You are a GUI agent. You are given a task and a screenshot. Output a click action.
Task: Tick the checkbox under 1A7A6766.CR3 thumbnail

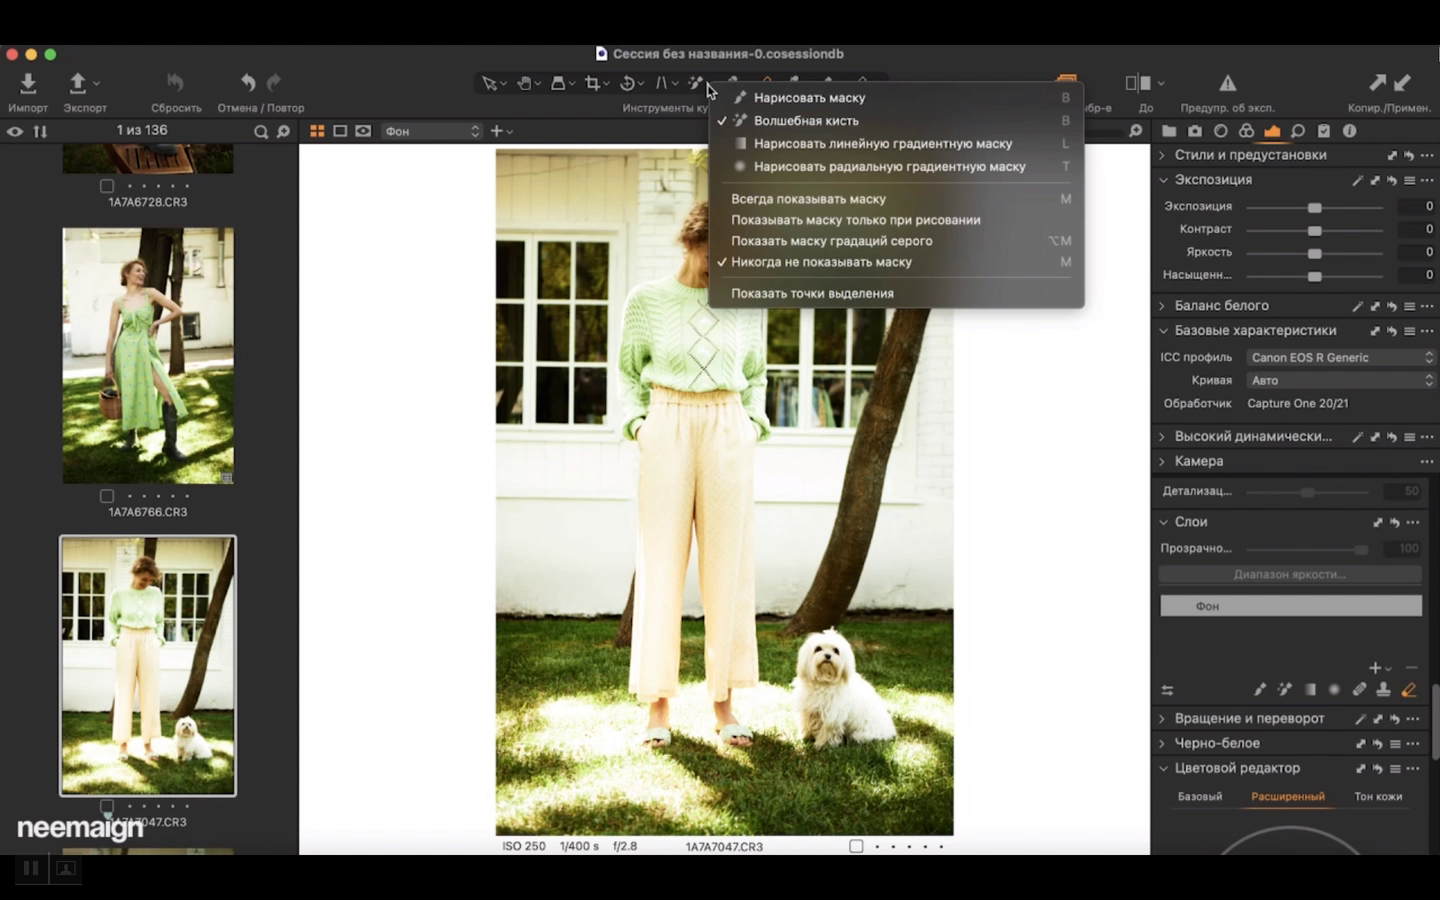[107, 496]
